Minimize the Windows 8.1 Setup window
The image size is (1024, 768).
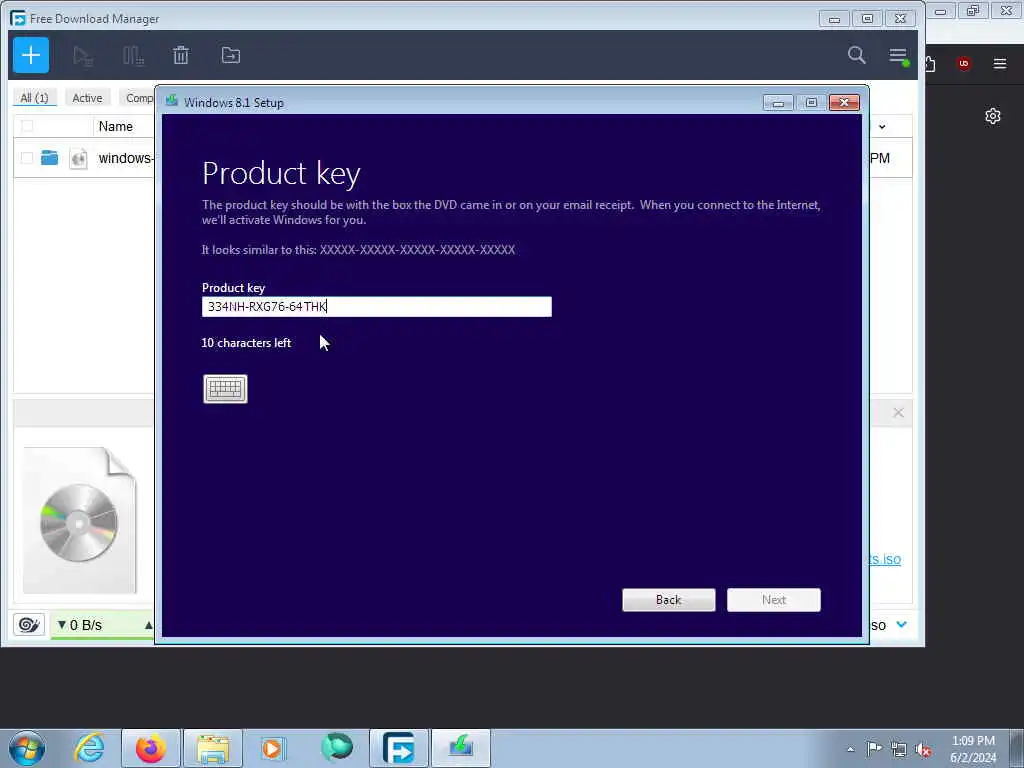[778, 103]
